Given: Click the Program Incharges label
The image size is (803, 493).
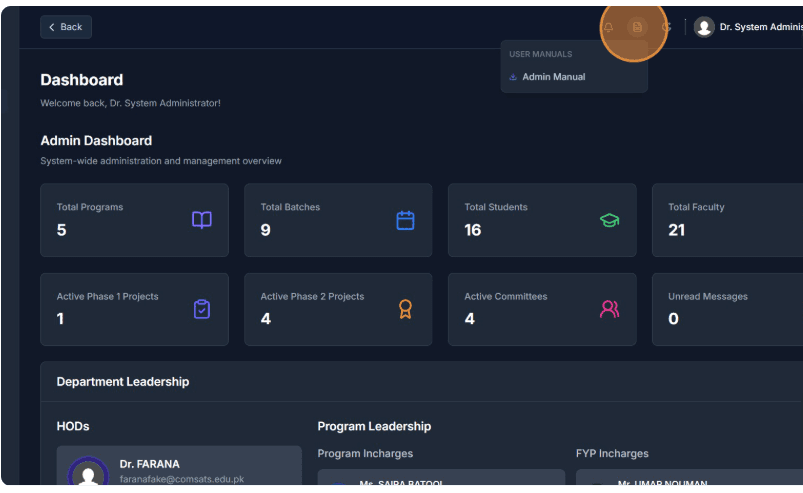Looking at the screenshot, I should click(x=365, y=454).
